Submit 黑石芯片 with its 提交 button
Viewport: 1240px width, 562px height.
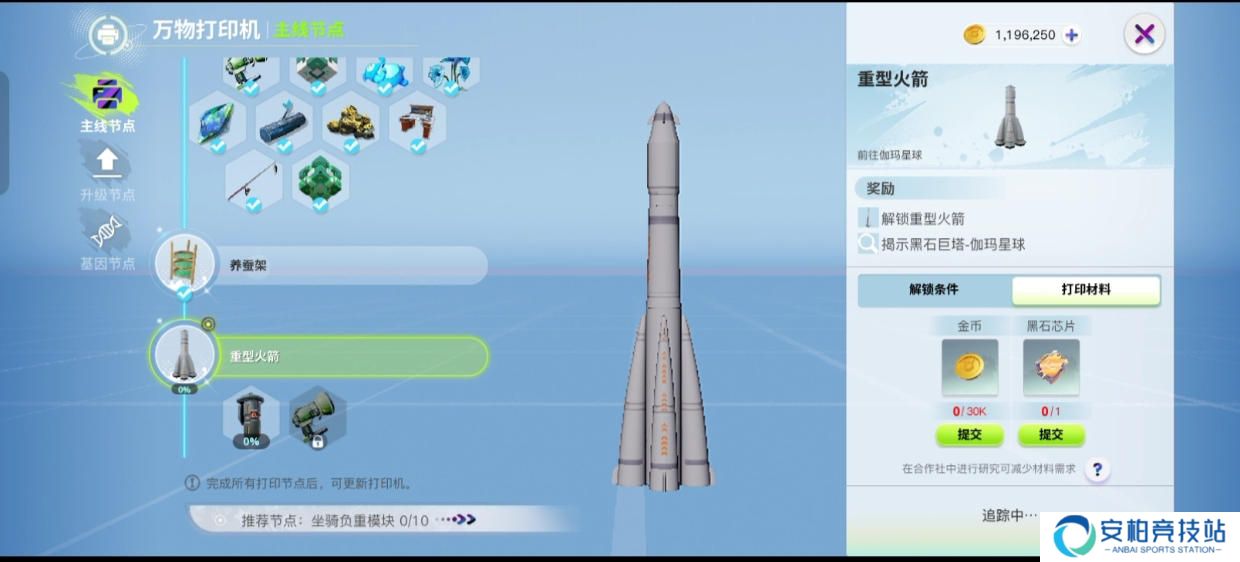1051,435
